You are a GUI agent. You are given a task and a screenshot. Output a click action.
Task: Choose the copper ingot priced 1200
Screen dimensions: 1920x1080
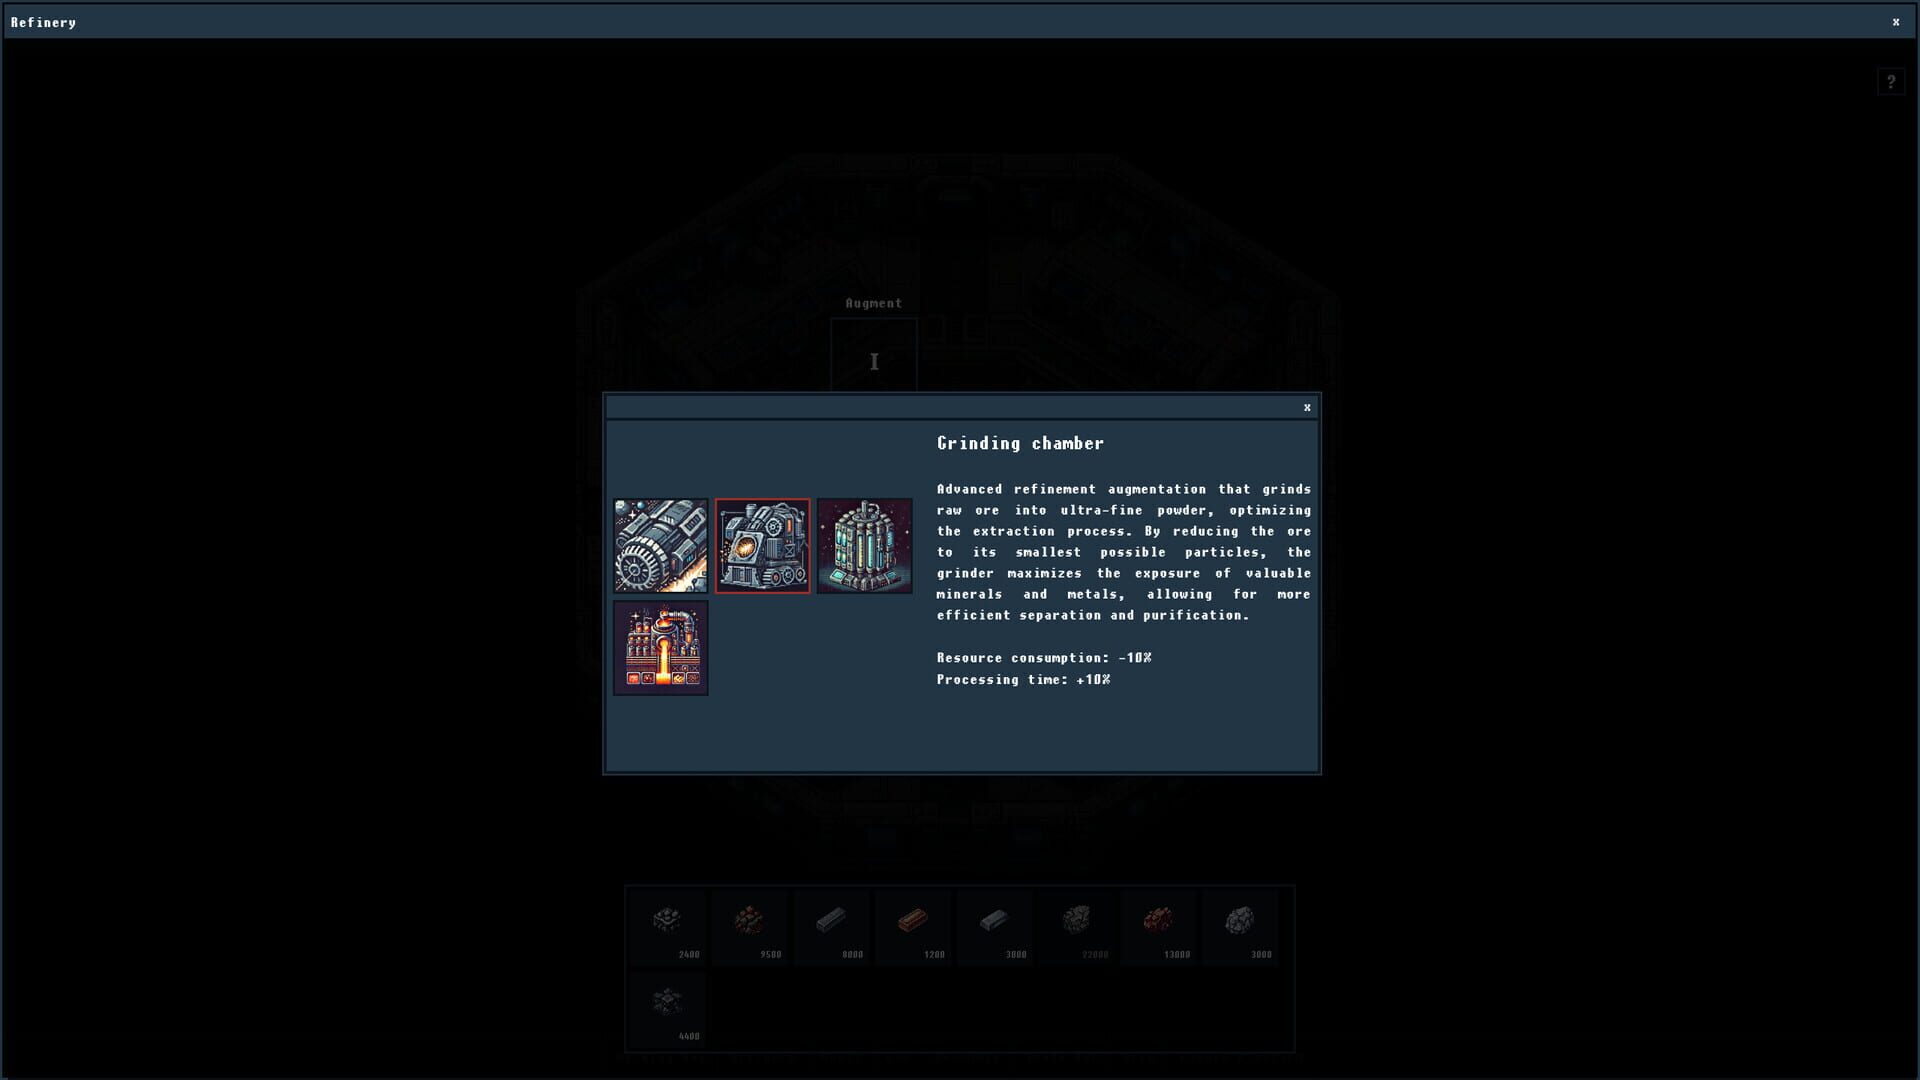point(913,925)
